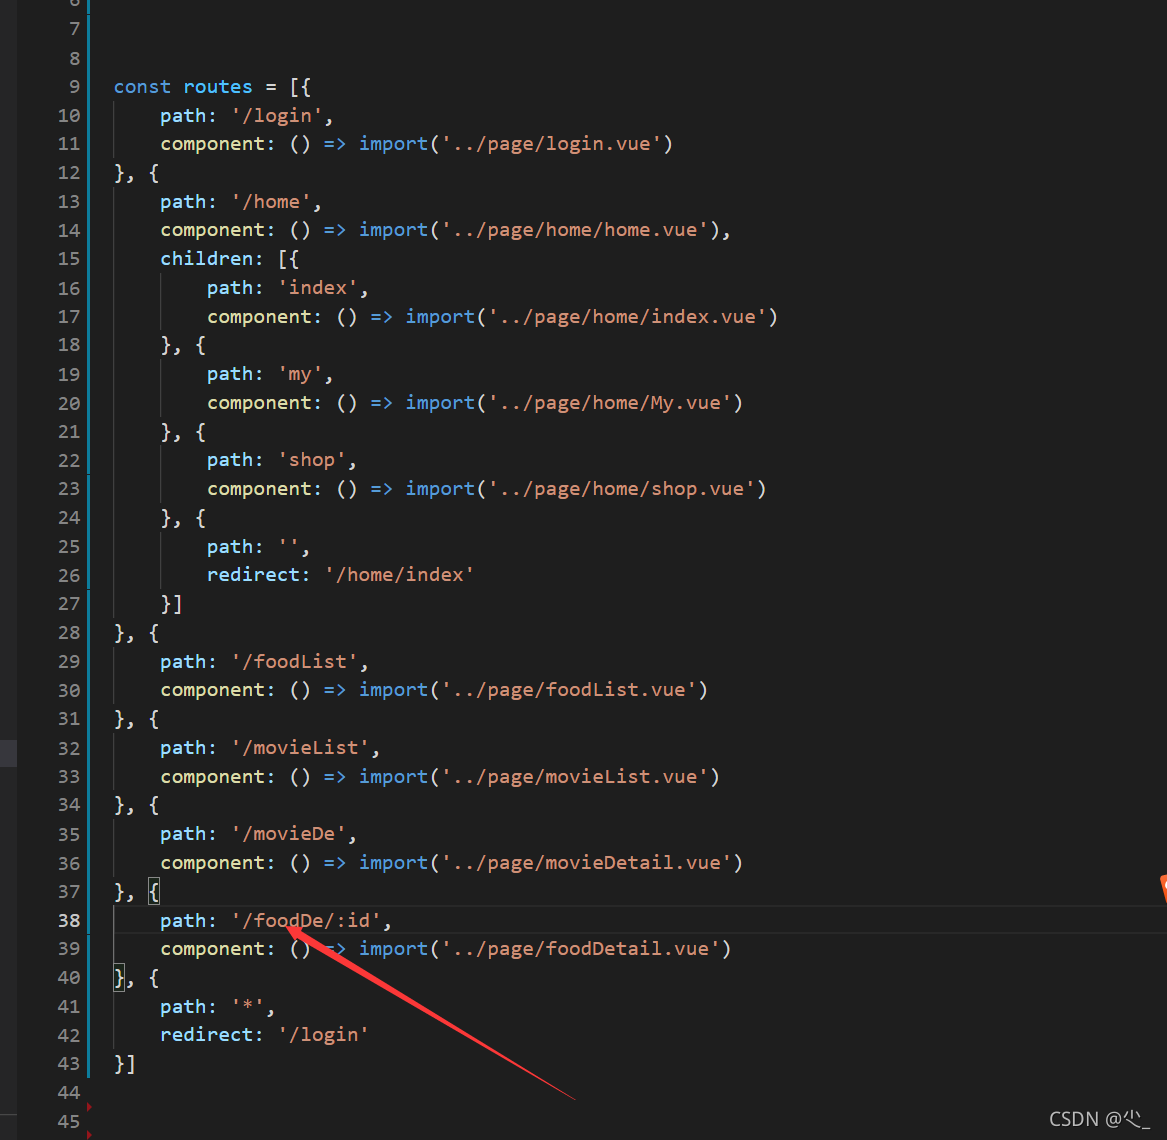The width and height of the screenshot is (1167, 1140).
Task: Click line number 40 in the gutter
Action: (68, 978)
